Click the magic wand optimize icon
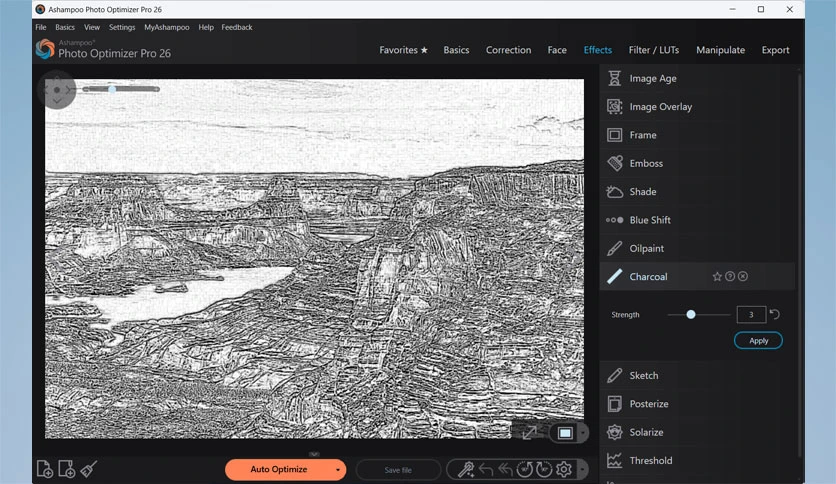This screenshot has height=484, width=836. tap(465, 469)
